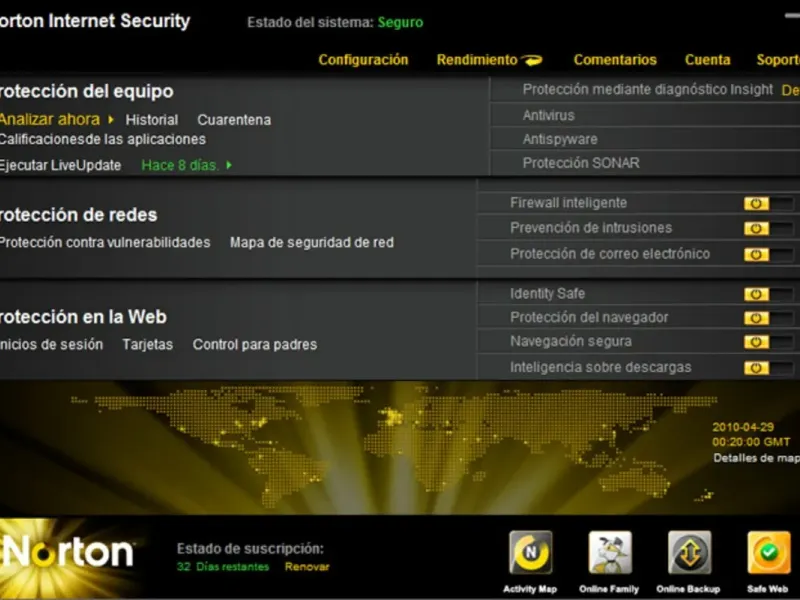Click the Hace 8 días link
The height and width of the screenshot is (600, 800).
(180, 165)
